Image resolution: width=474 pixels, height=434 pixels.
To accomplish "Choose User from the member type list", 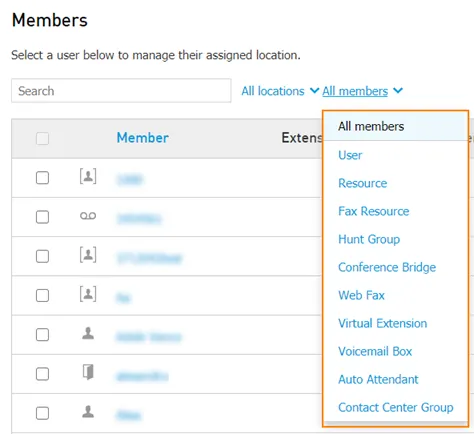I will pos(350,155).
